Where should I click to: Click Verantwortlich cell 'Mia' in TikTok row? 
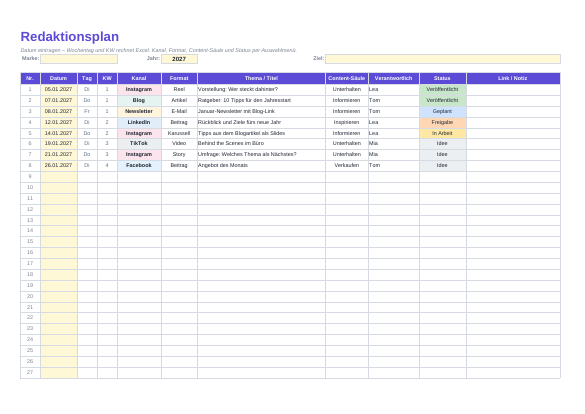pos(394,144)
